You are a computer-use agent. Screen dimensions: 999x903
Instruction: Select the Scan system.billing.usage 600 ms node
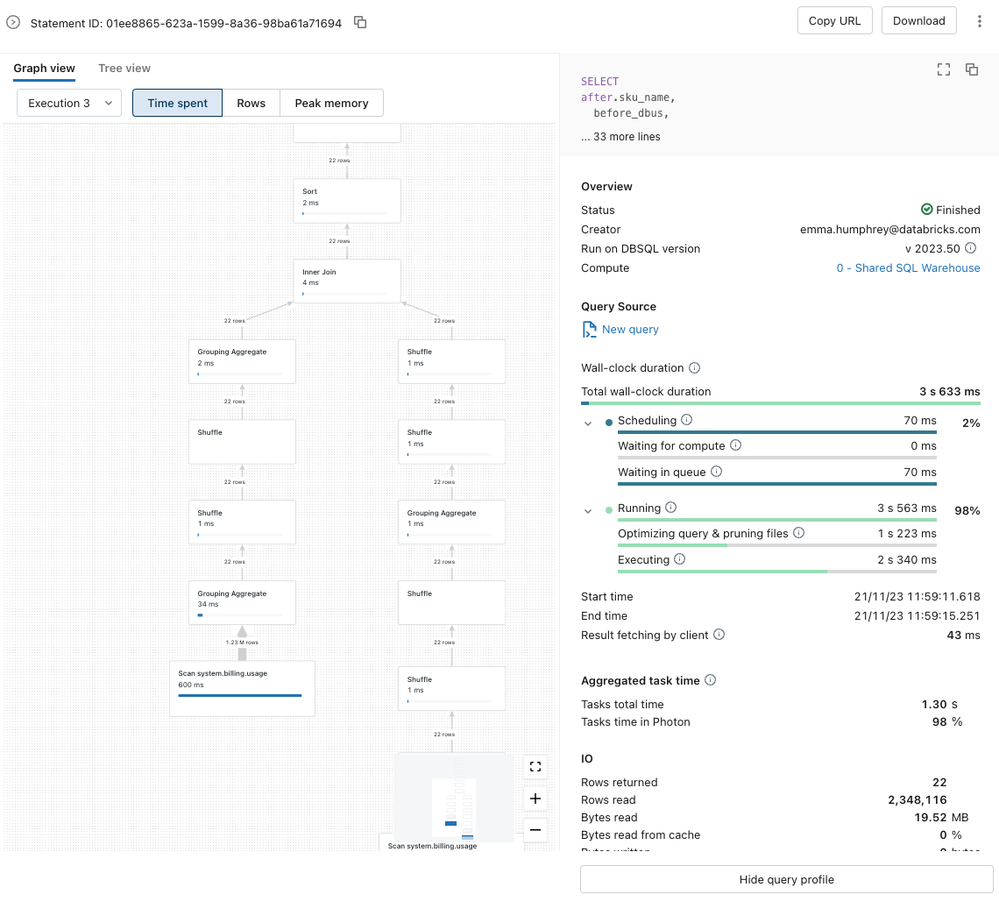[x=242, y=688]
